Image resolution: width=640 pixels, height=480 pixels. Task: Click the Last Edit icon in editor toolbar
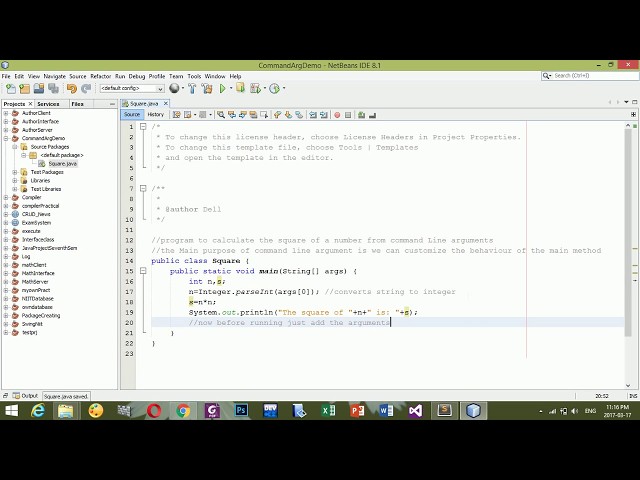[176, 115]
